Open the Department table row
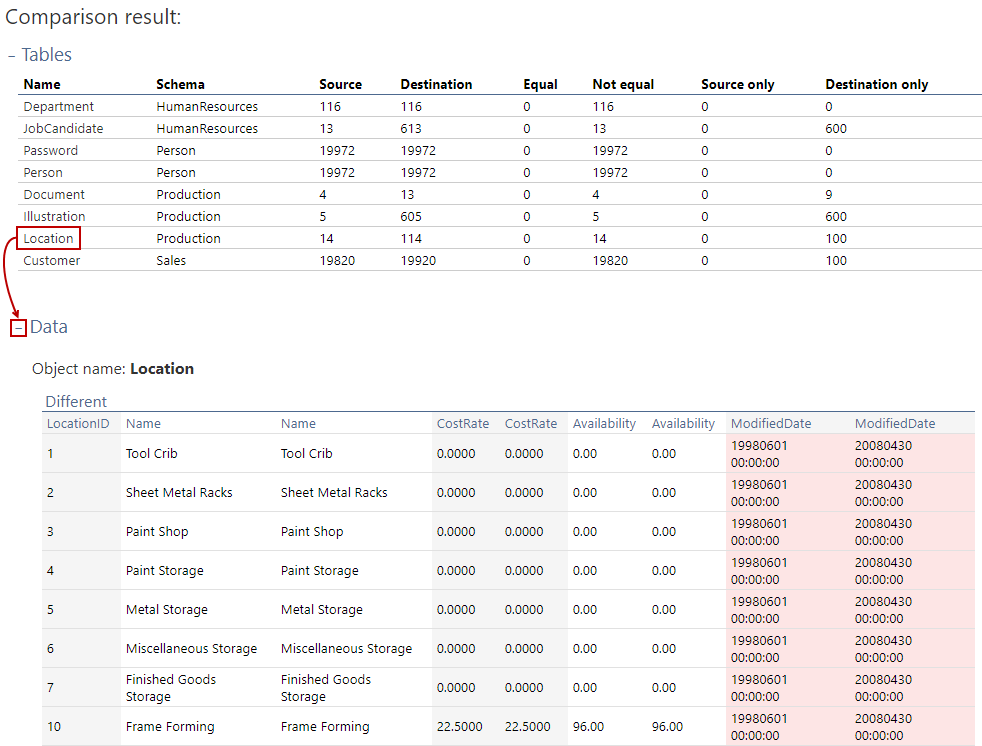This screenshot has width=982, height=746. pos(59,107)
